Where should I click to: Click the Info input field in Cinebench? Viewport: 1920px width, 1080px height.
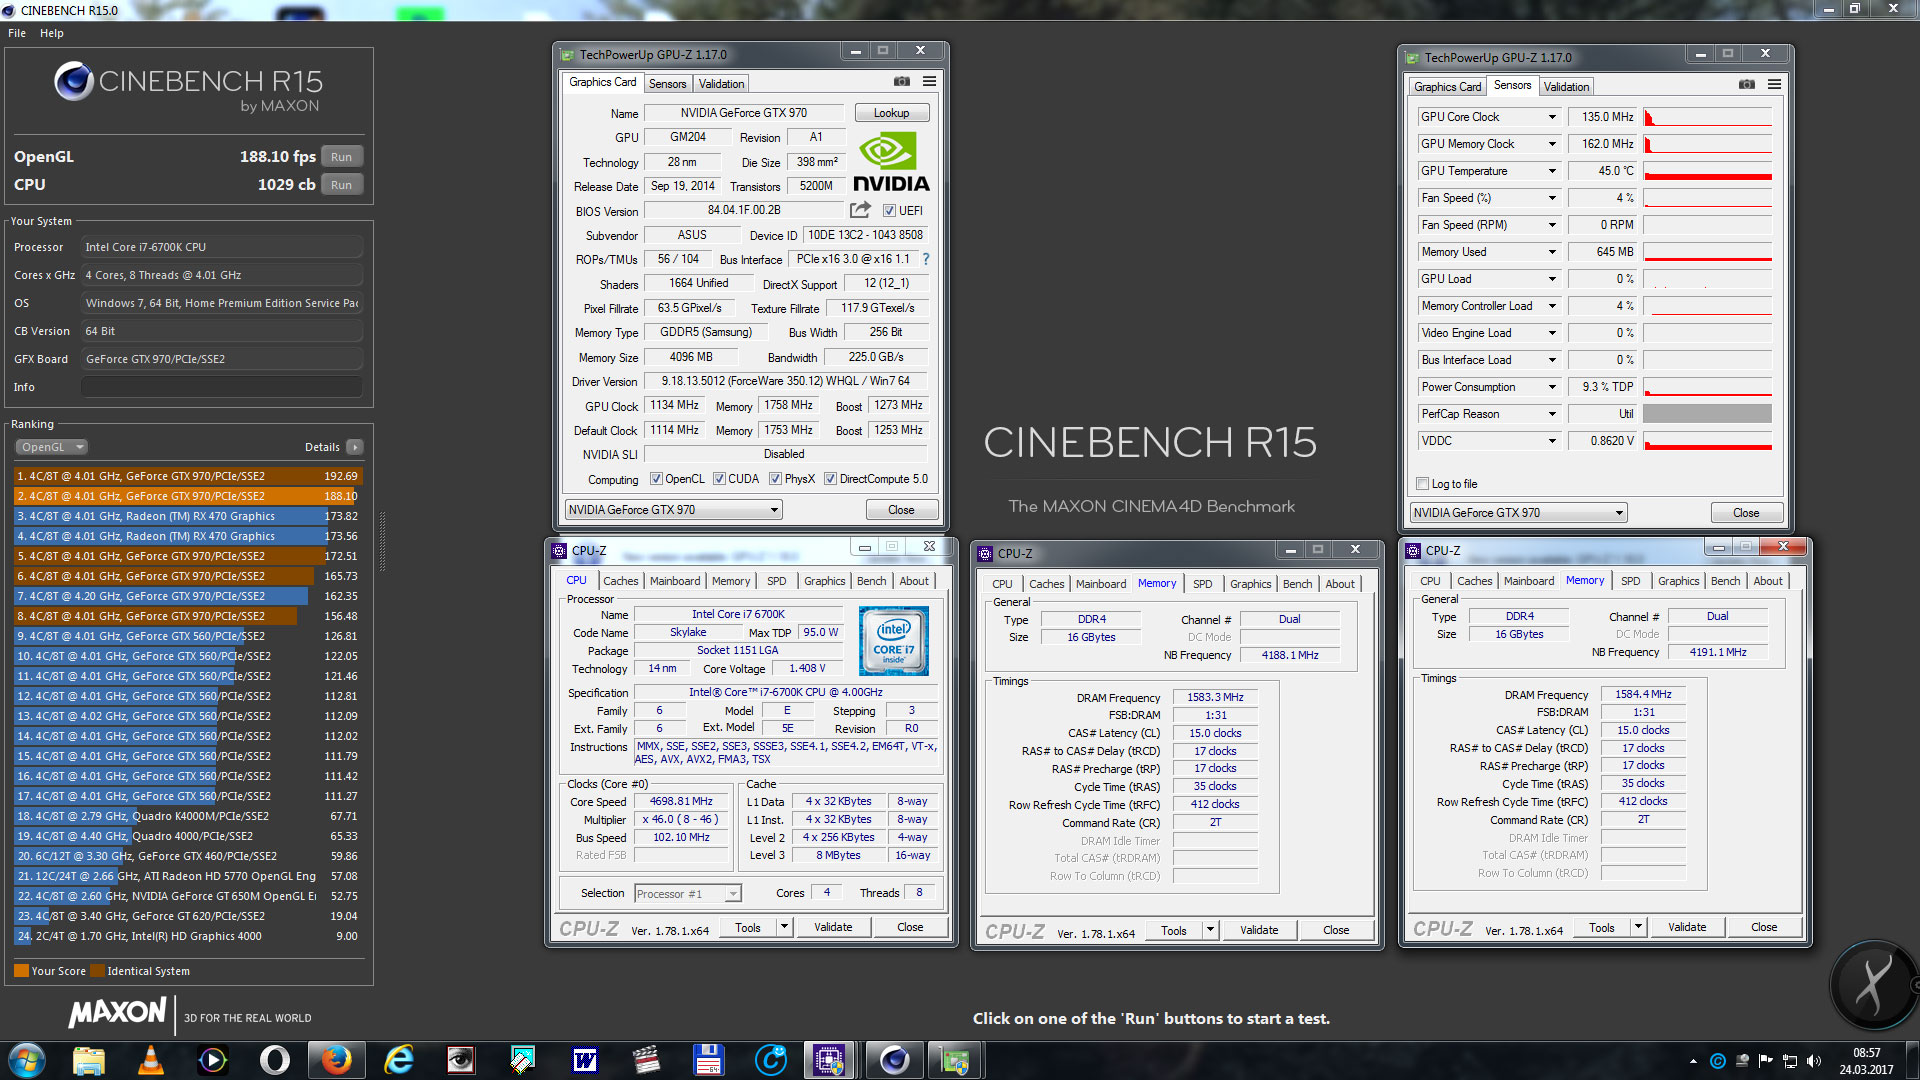click(222, 387)
